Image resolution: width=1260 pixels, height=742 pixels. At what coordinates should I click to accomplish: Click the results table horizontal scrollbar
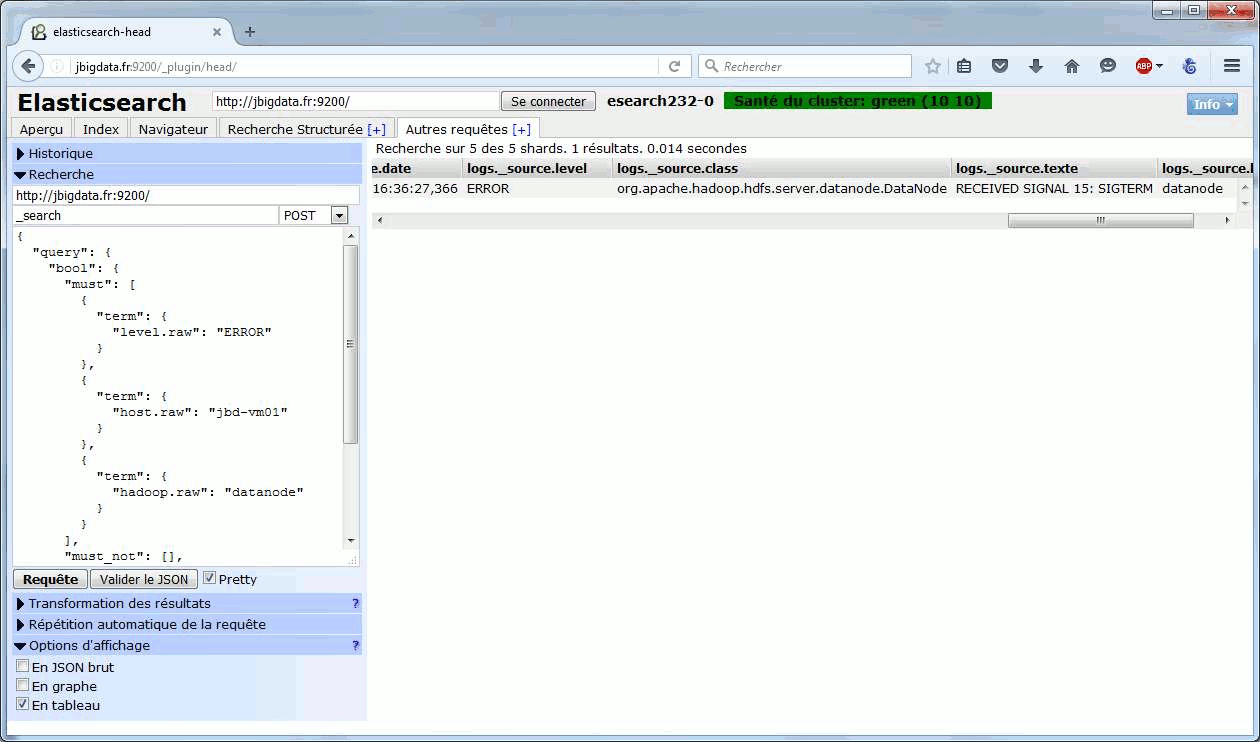click(1100, 220)
